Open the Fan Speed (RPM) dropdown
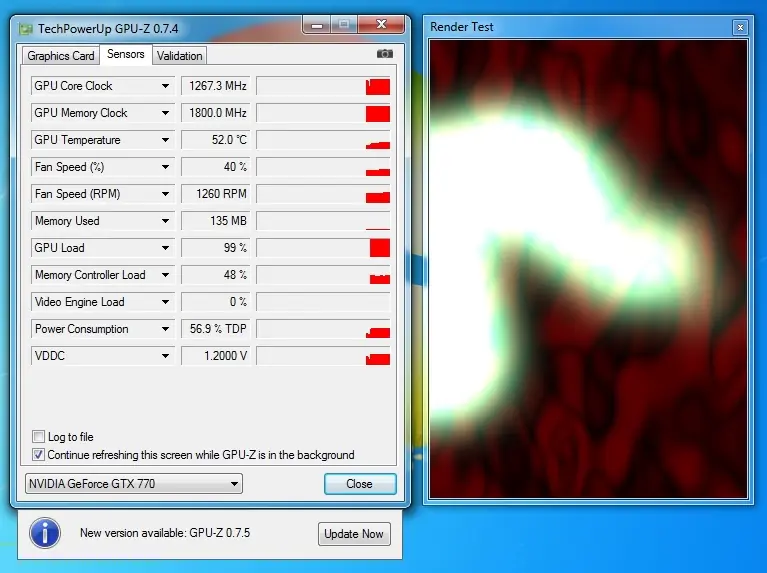 tap(165, 194)
